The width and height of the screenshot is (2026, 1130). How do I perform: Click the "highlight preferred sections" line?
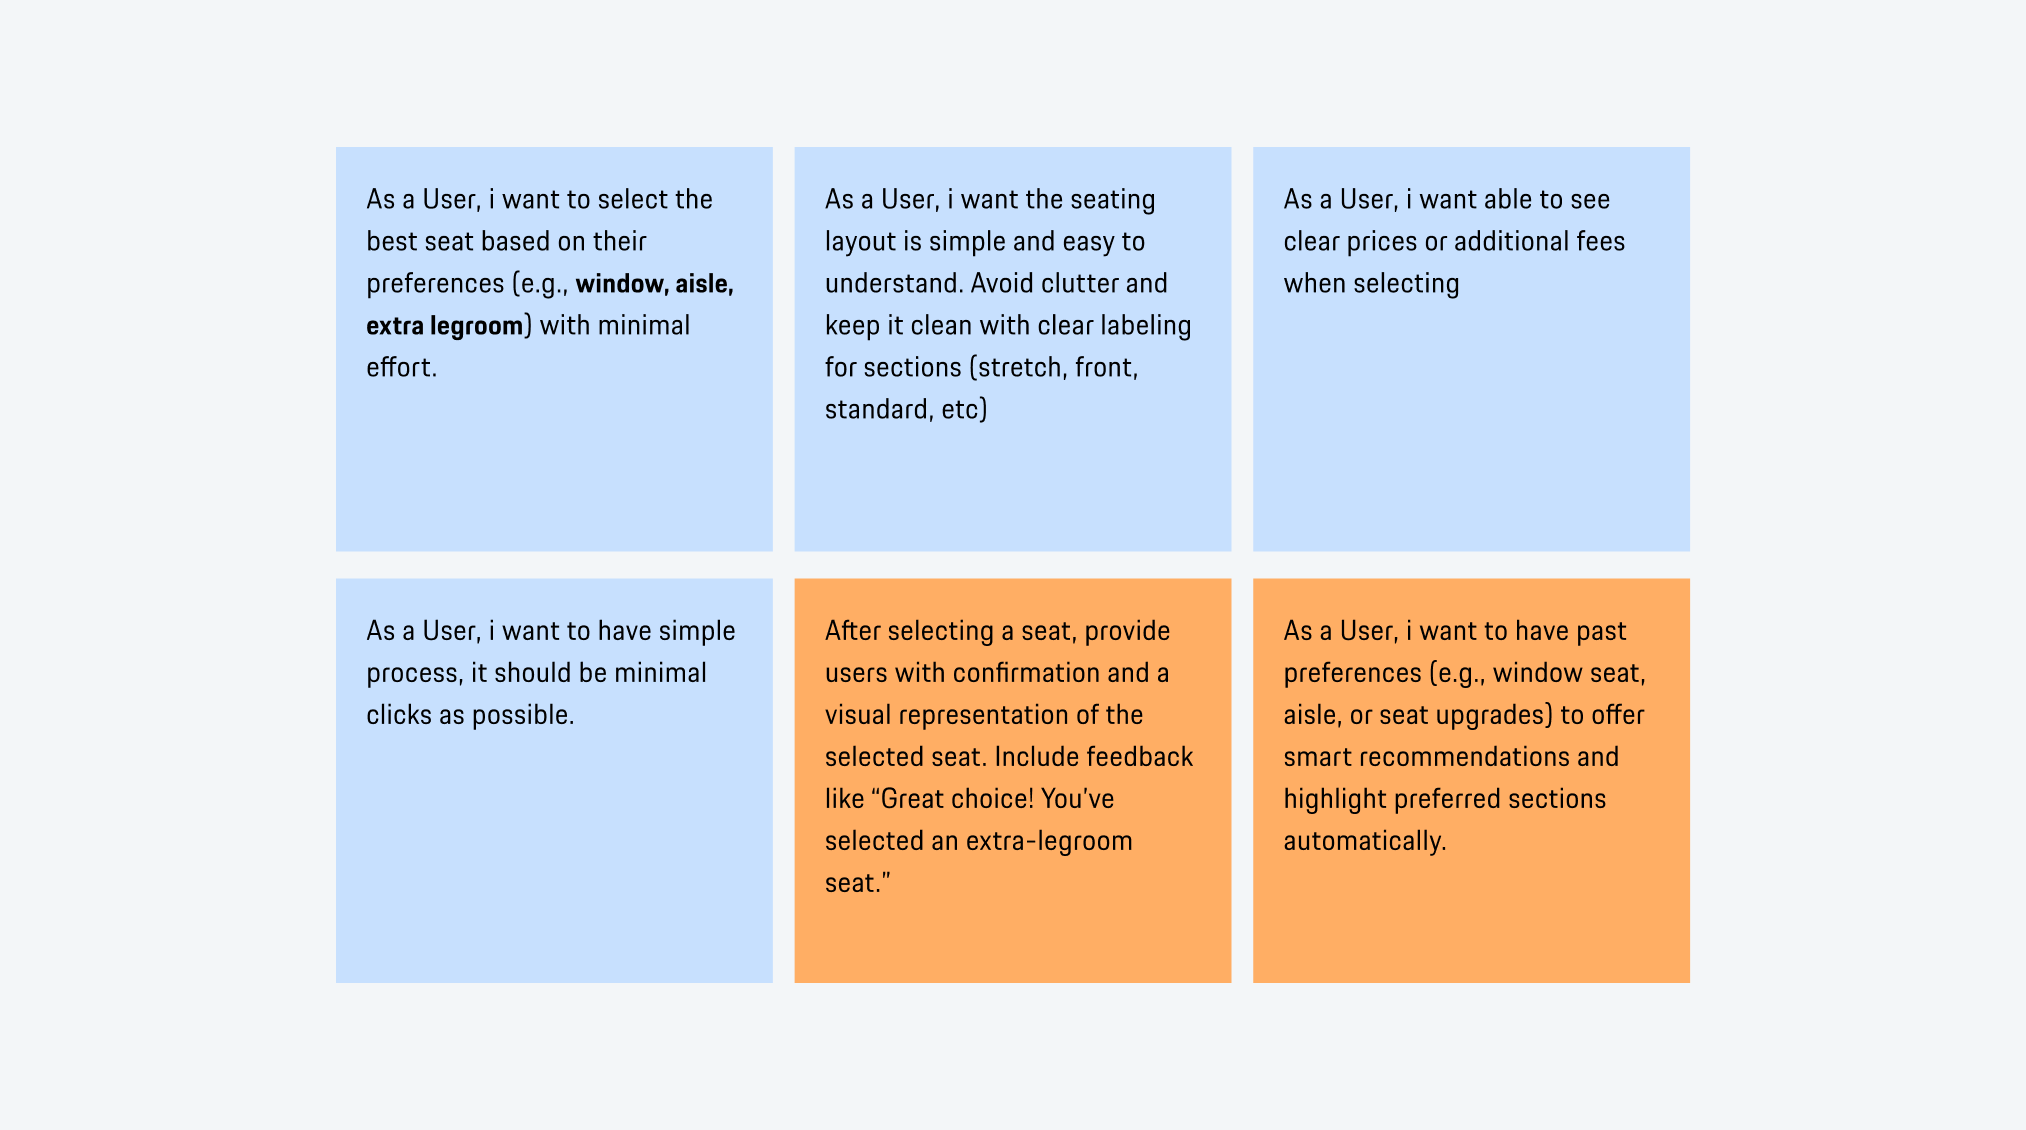(x=1444, y=799)
